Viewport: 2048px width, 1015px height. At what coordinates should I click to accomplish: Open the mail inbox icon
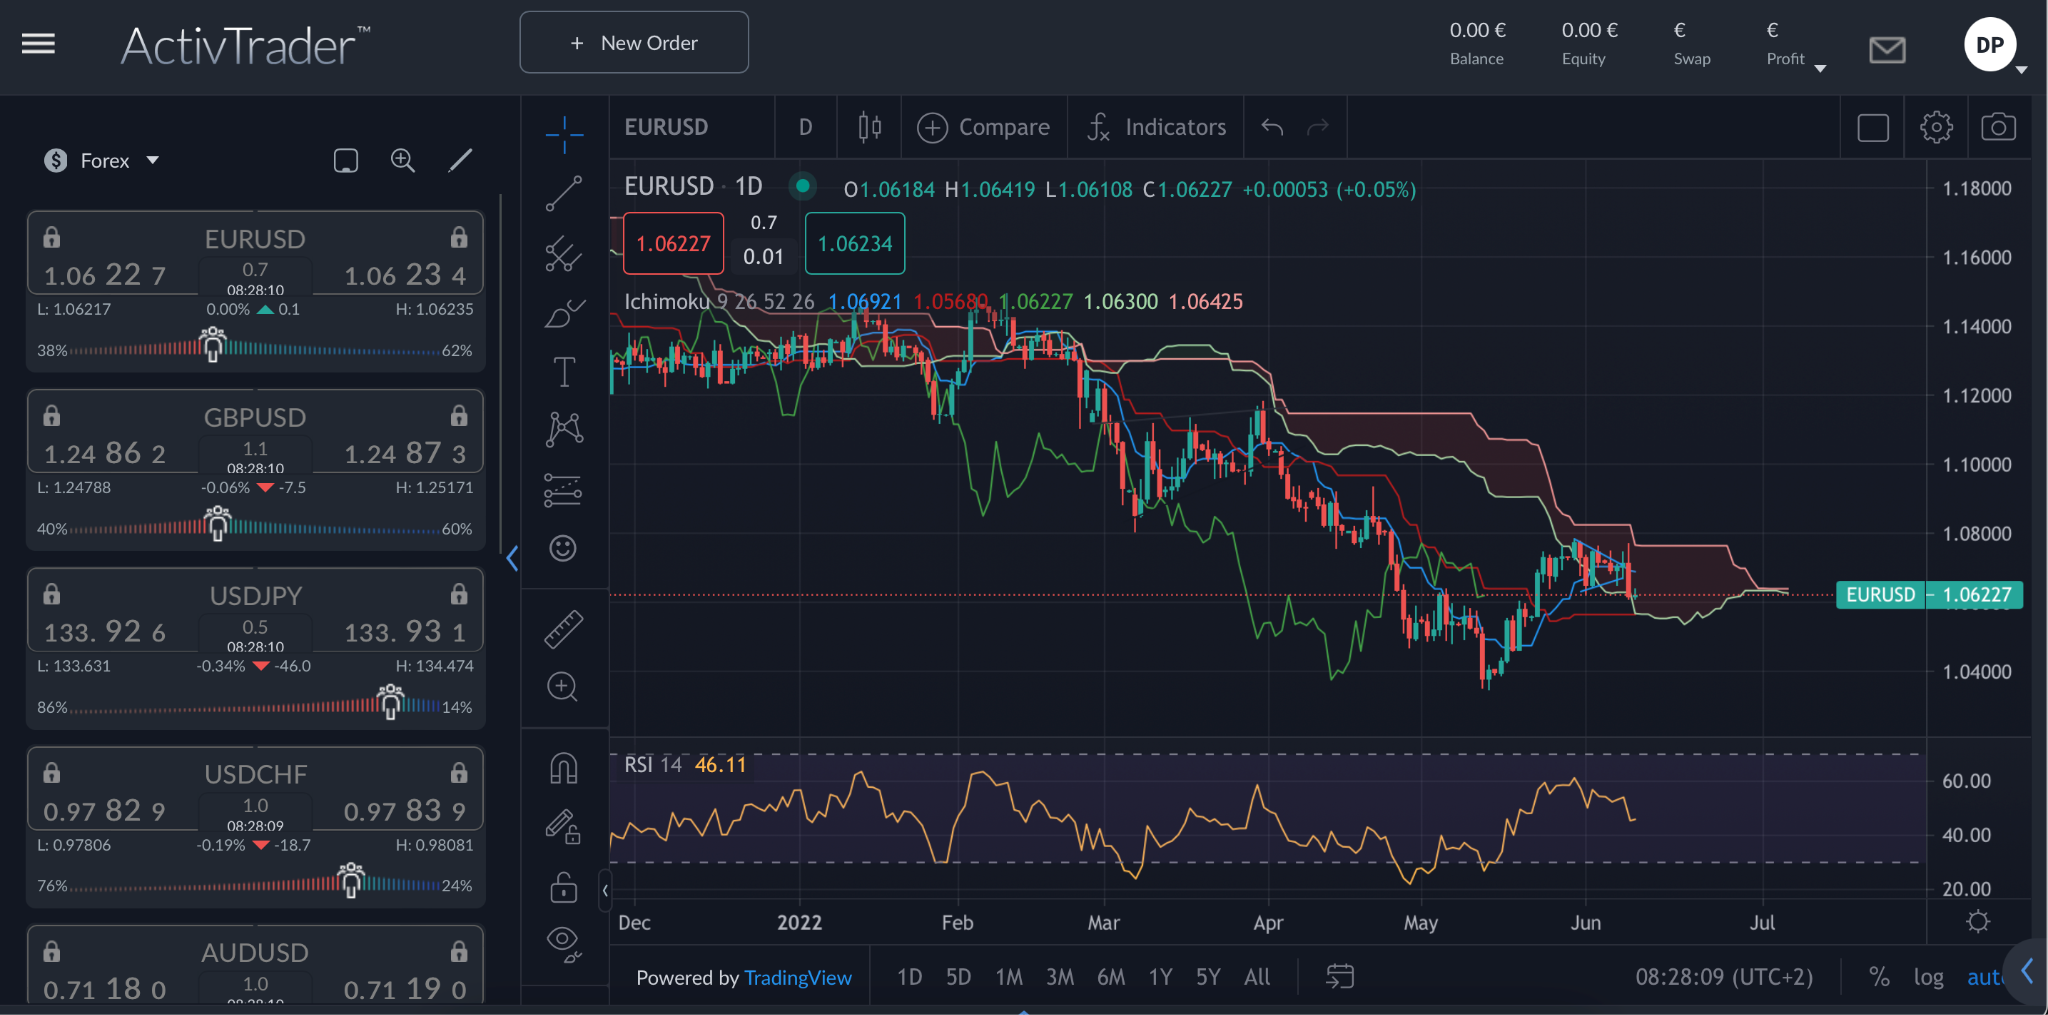point(1887,49)
